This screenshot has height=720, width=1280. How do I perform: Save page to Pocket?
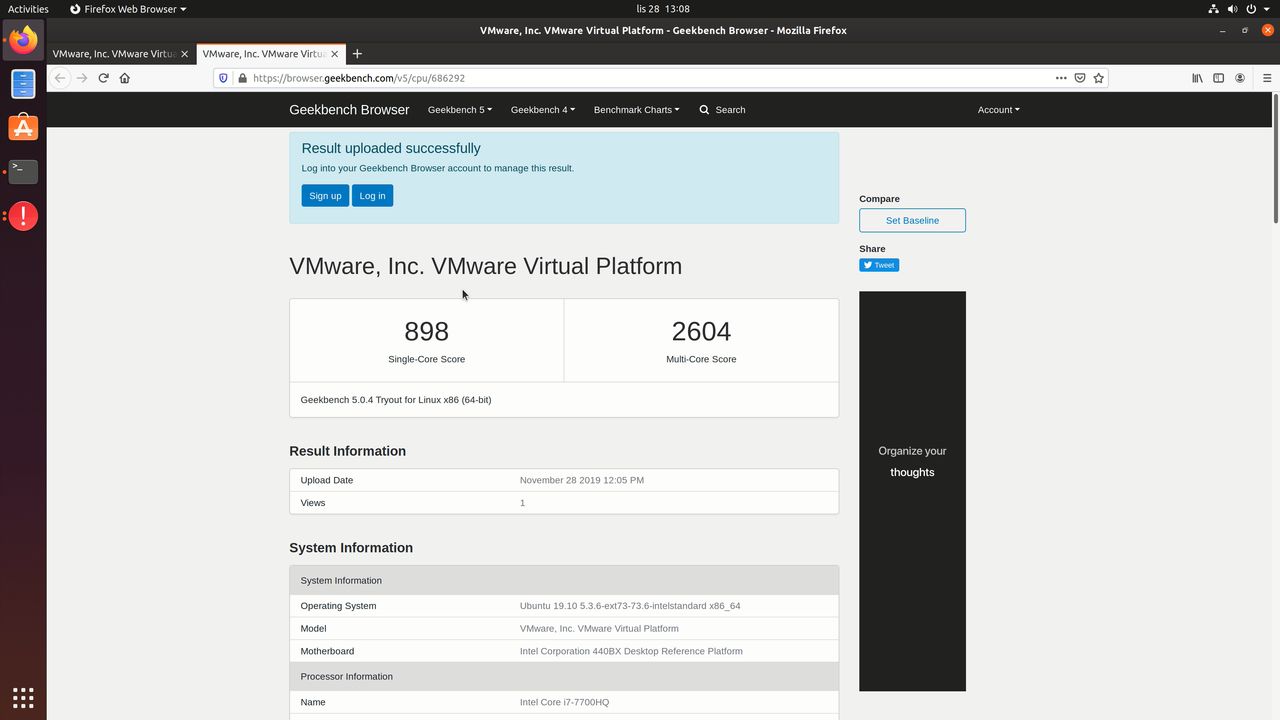1080,78
